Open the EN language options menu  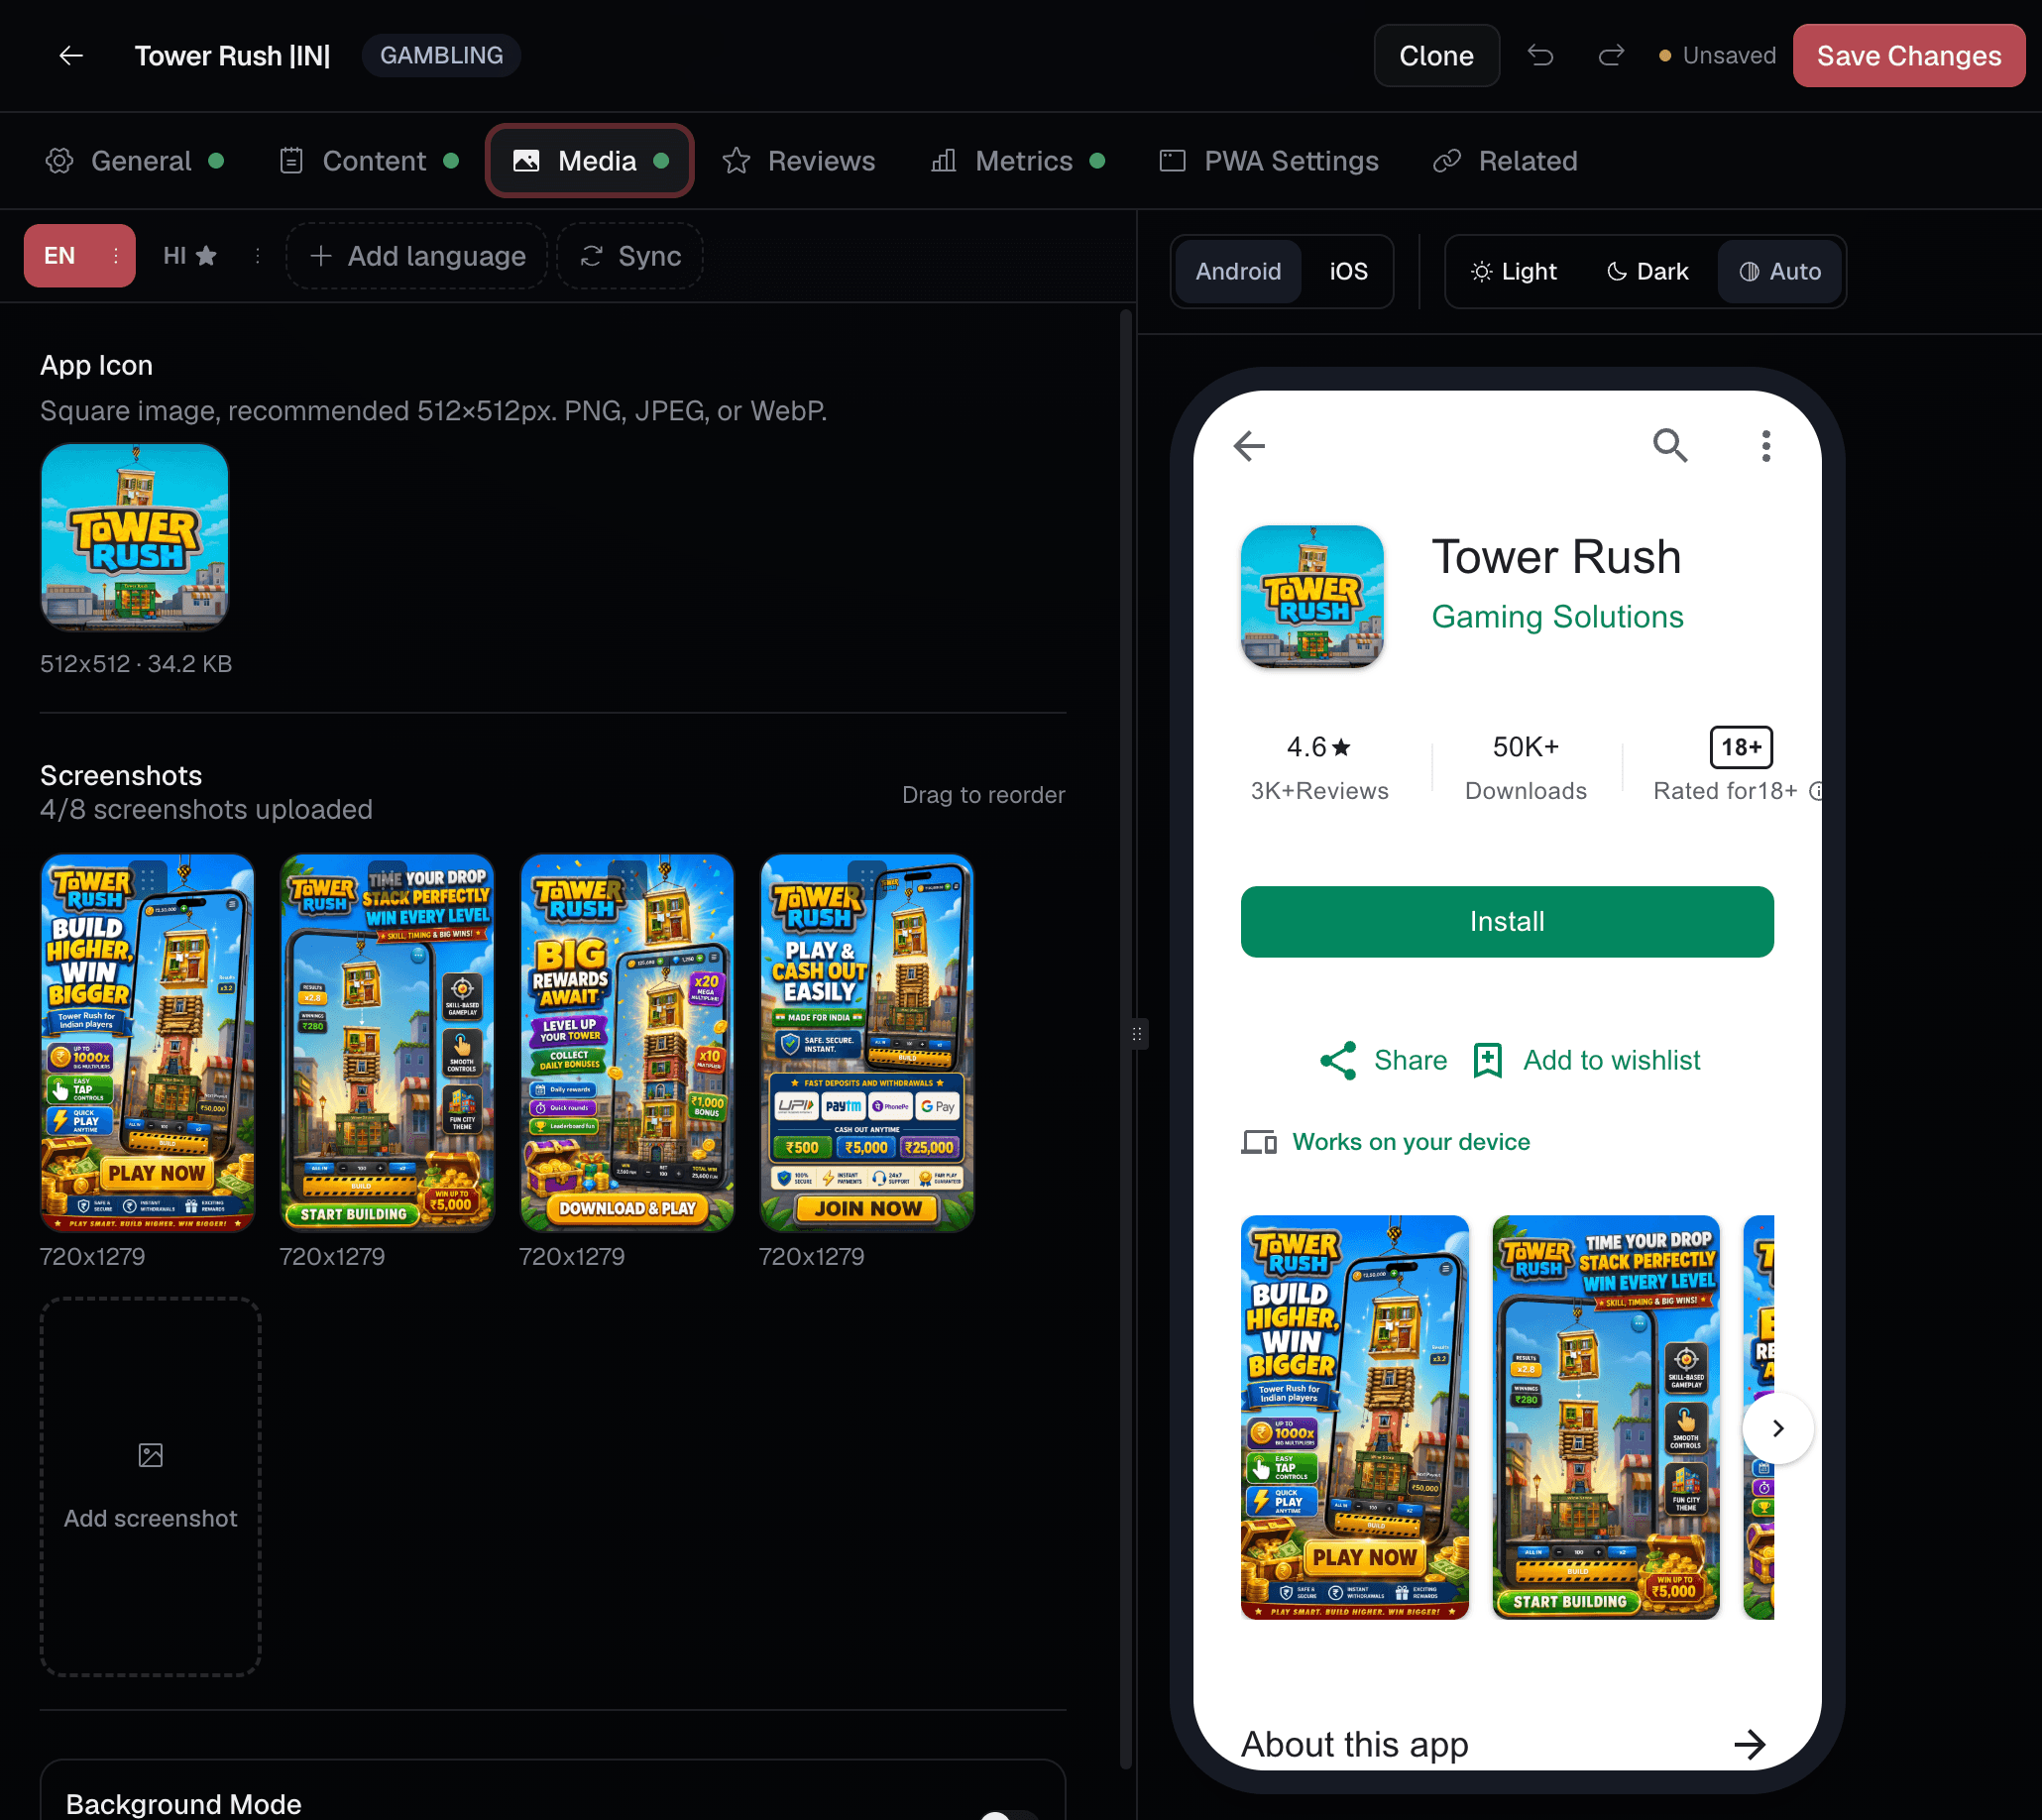(x=116, y=256)
